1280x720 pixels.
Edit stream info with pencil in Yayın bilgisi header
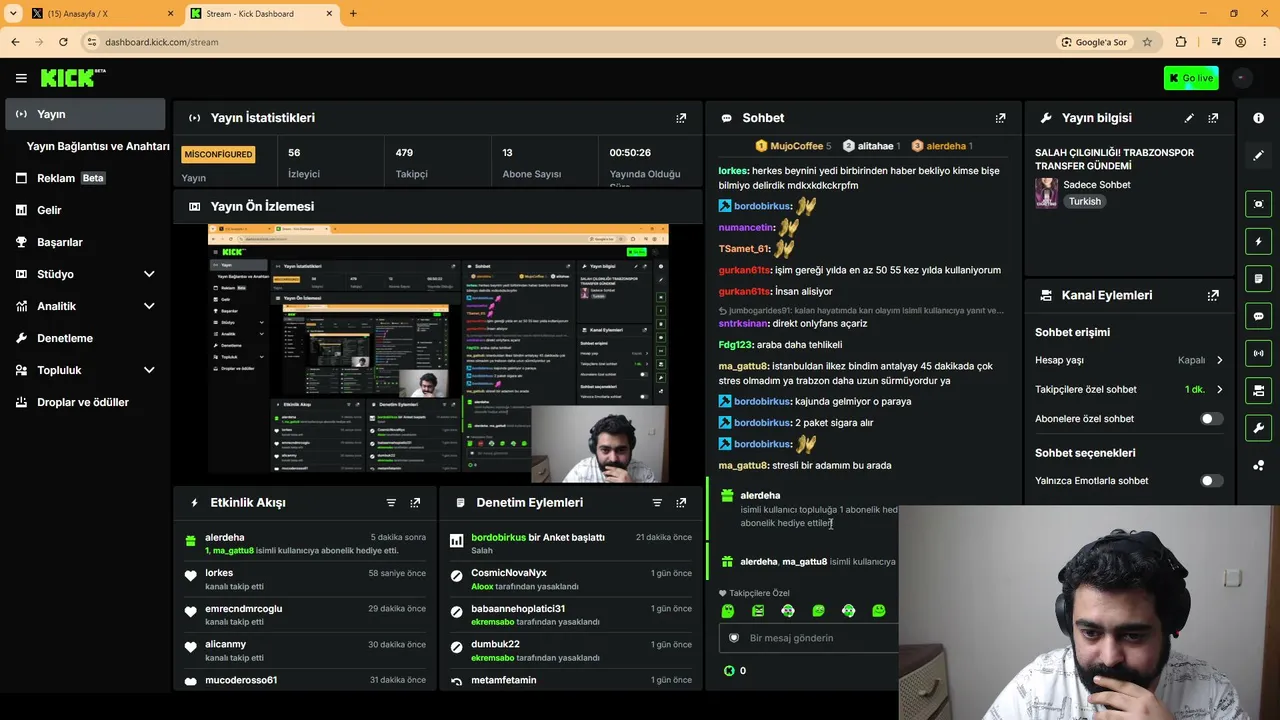point(1189,118)
